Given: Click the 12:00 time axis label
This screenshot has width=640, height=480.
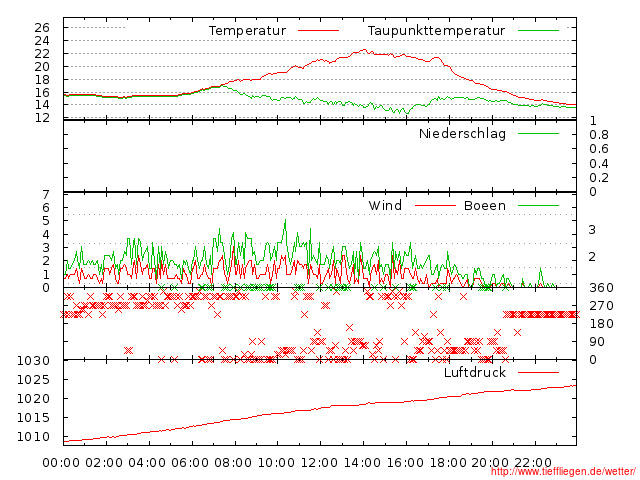Looking at the screenshot, I should (x=319, y=463).
